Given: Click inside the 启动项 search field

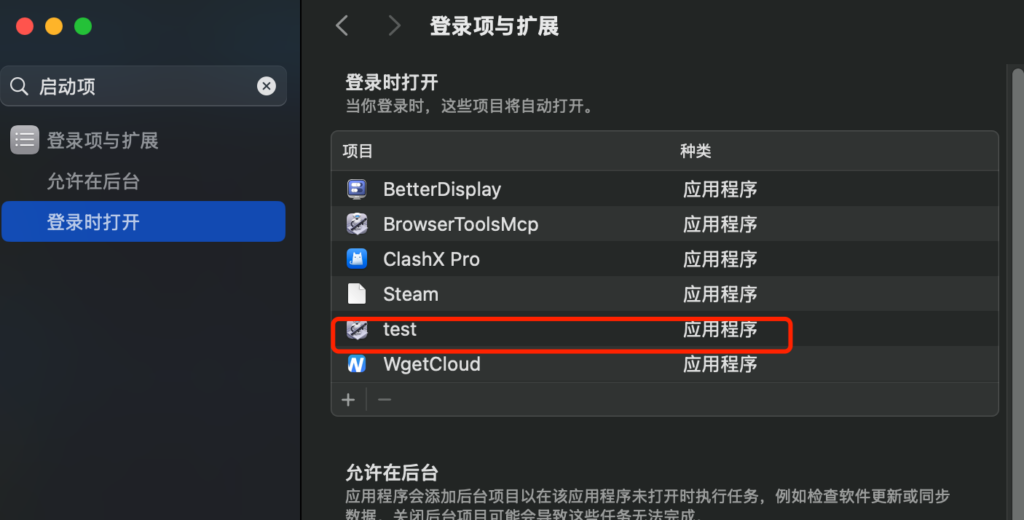Looking at the screenshot, I should tap(144, 86).
